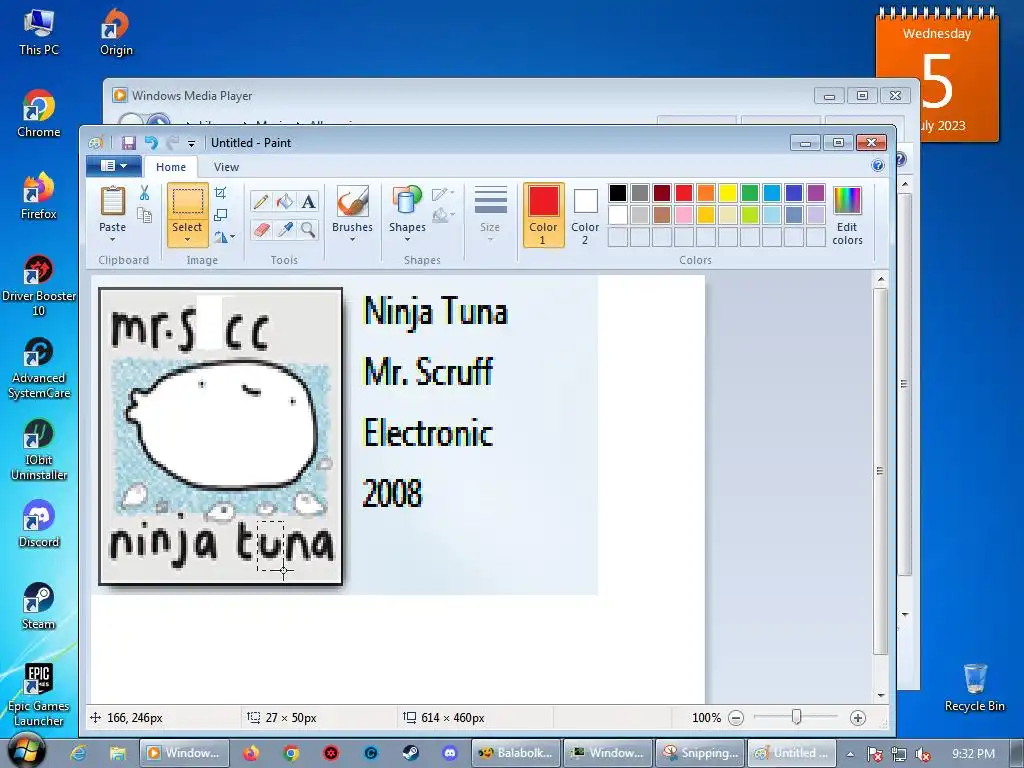This screenshot has width=1024, height=768.
Task: Toggle the rectangular Select tool
Action: (187, 201)
